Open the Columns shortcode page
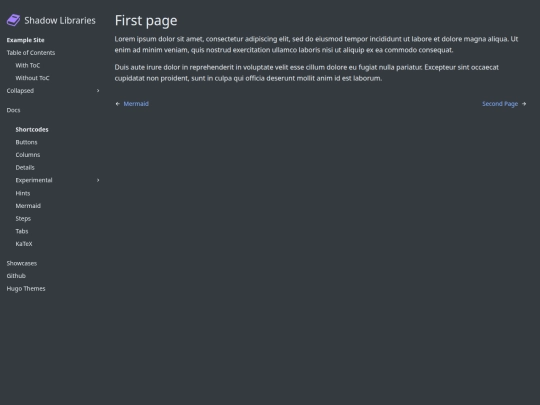The image size is (540, 405). click(28, 155)
